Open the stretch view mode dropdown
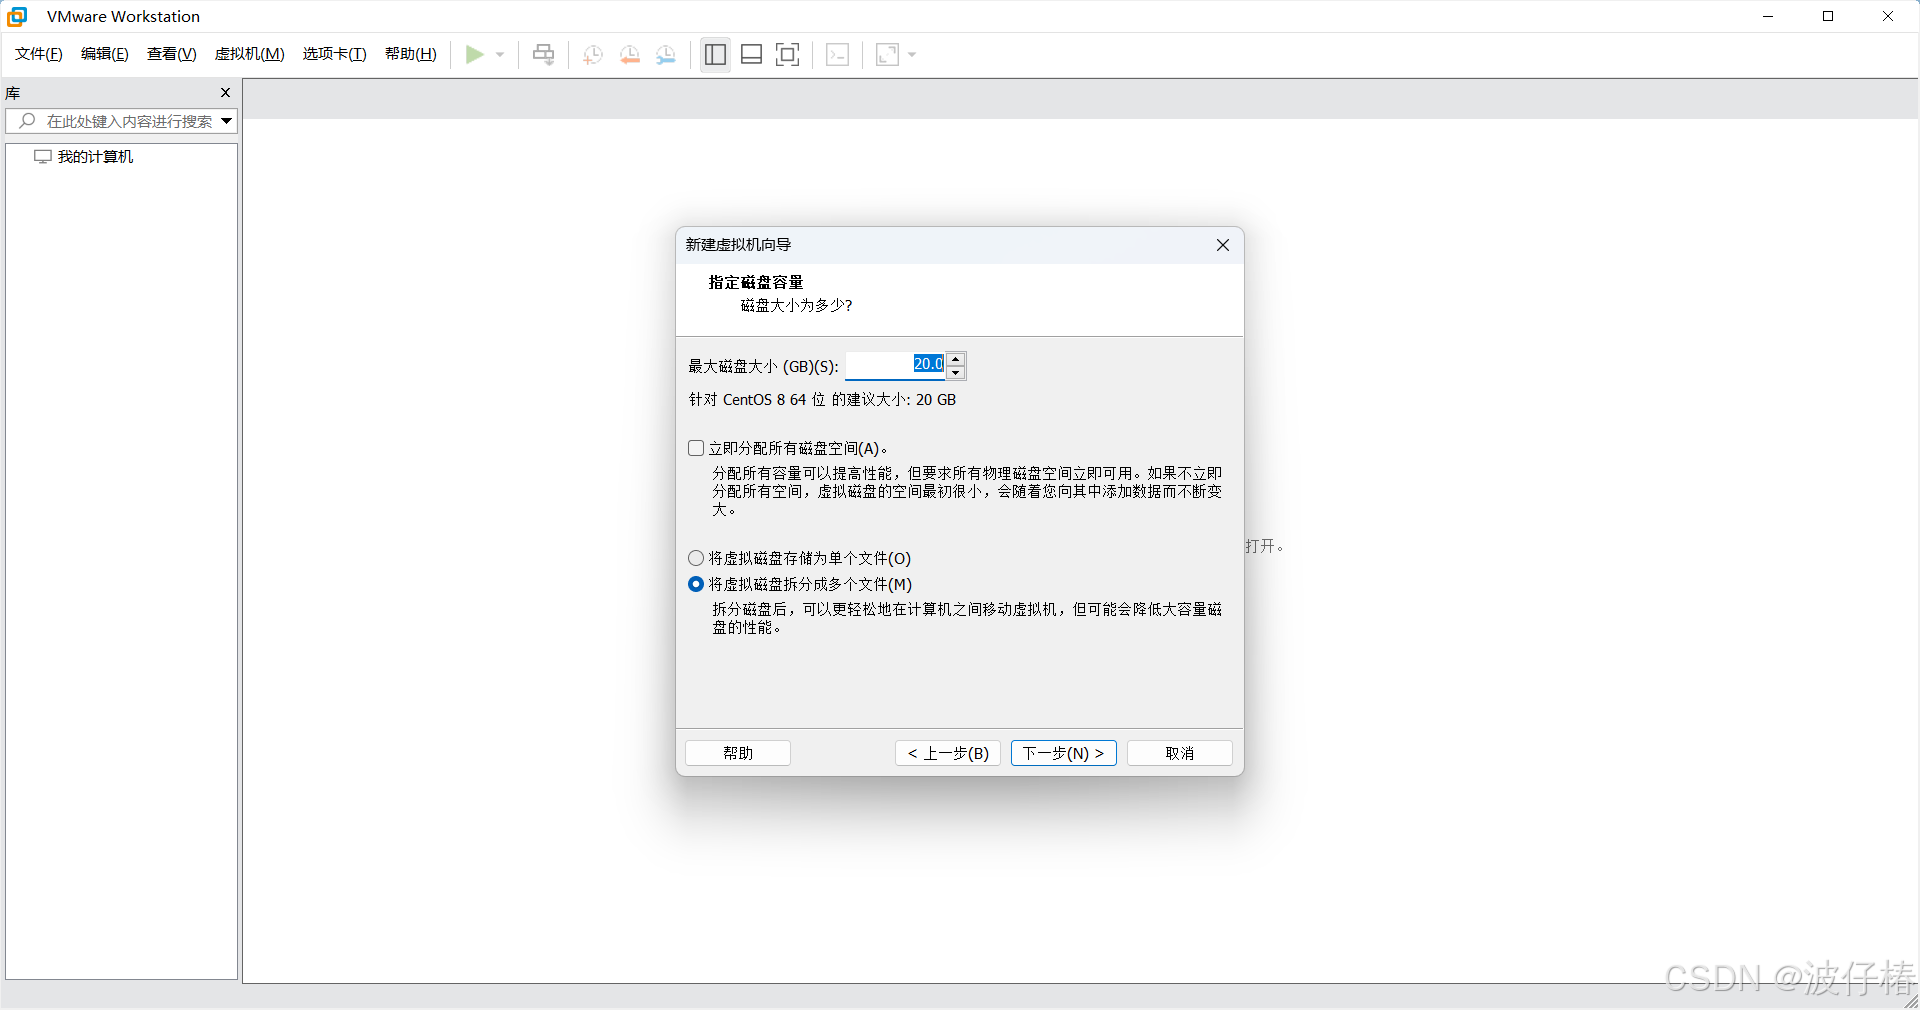 pyautogui.click(x=911, y=55)
